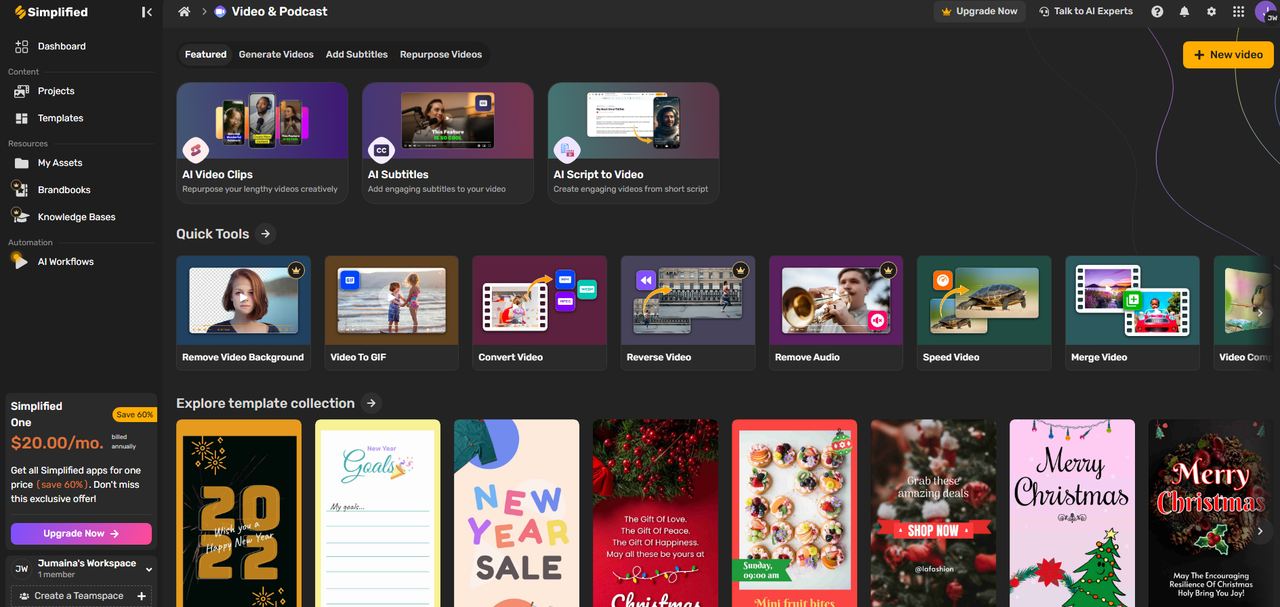1280x607 pixels.
Task: Open the Dashboard icon in the sidebar
Action: pos(21,46)
